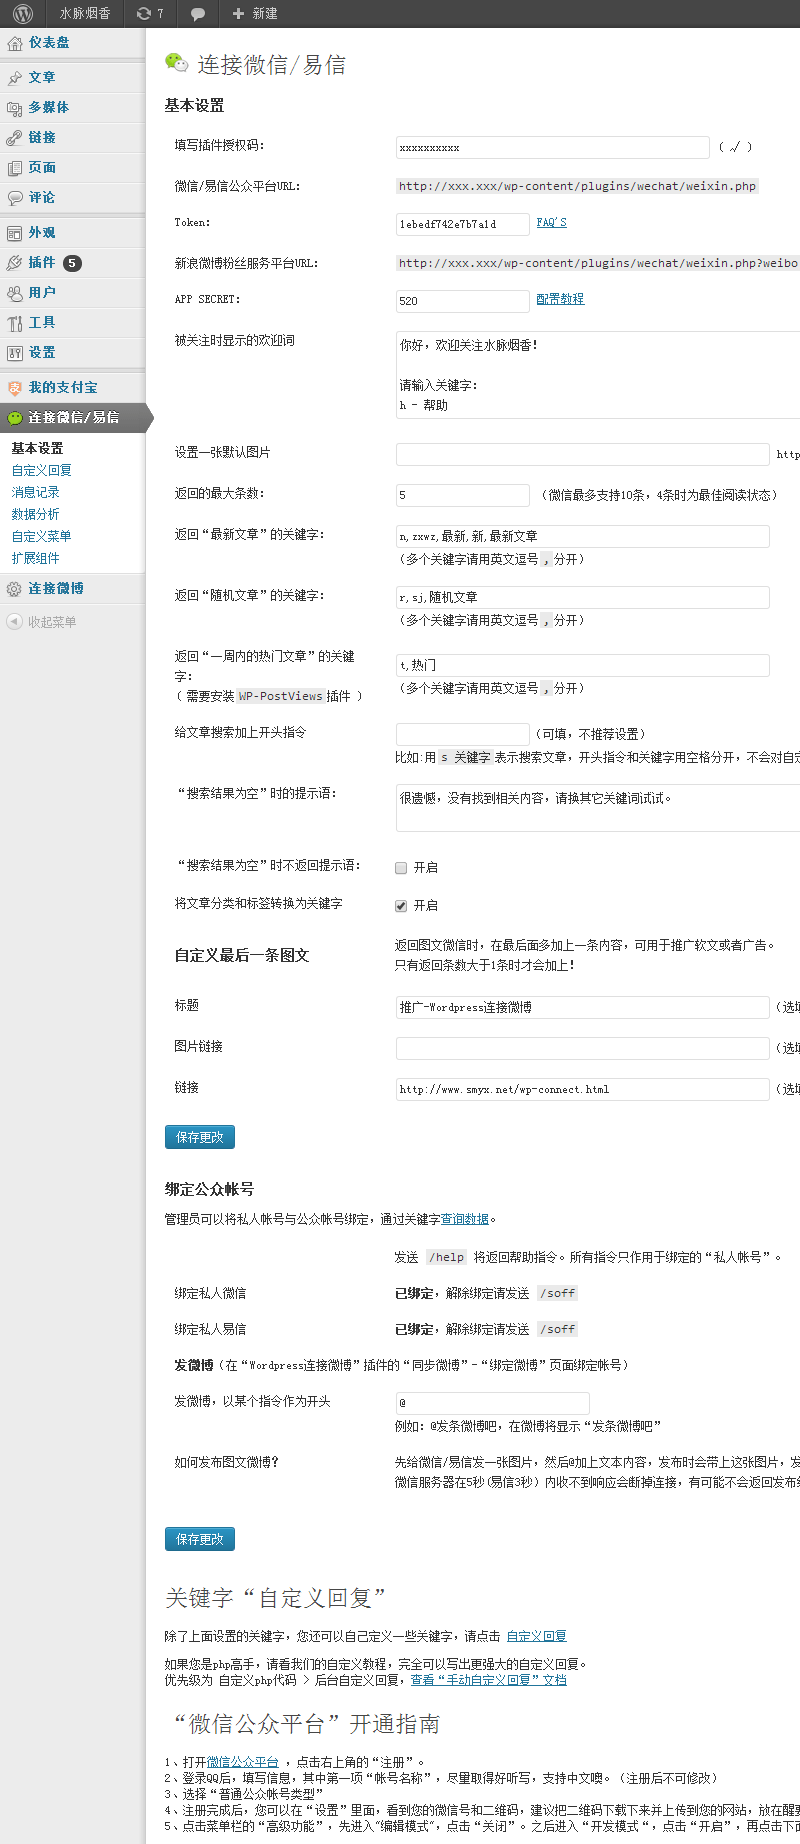The image size is (800, 1844).
Task: Open the 水脉烟香 site menu in admin bar
Action: [84, 14]
